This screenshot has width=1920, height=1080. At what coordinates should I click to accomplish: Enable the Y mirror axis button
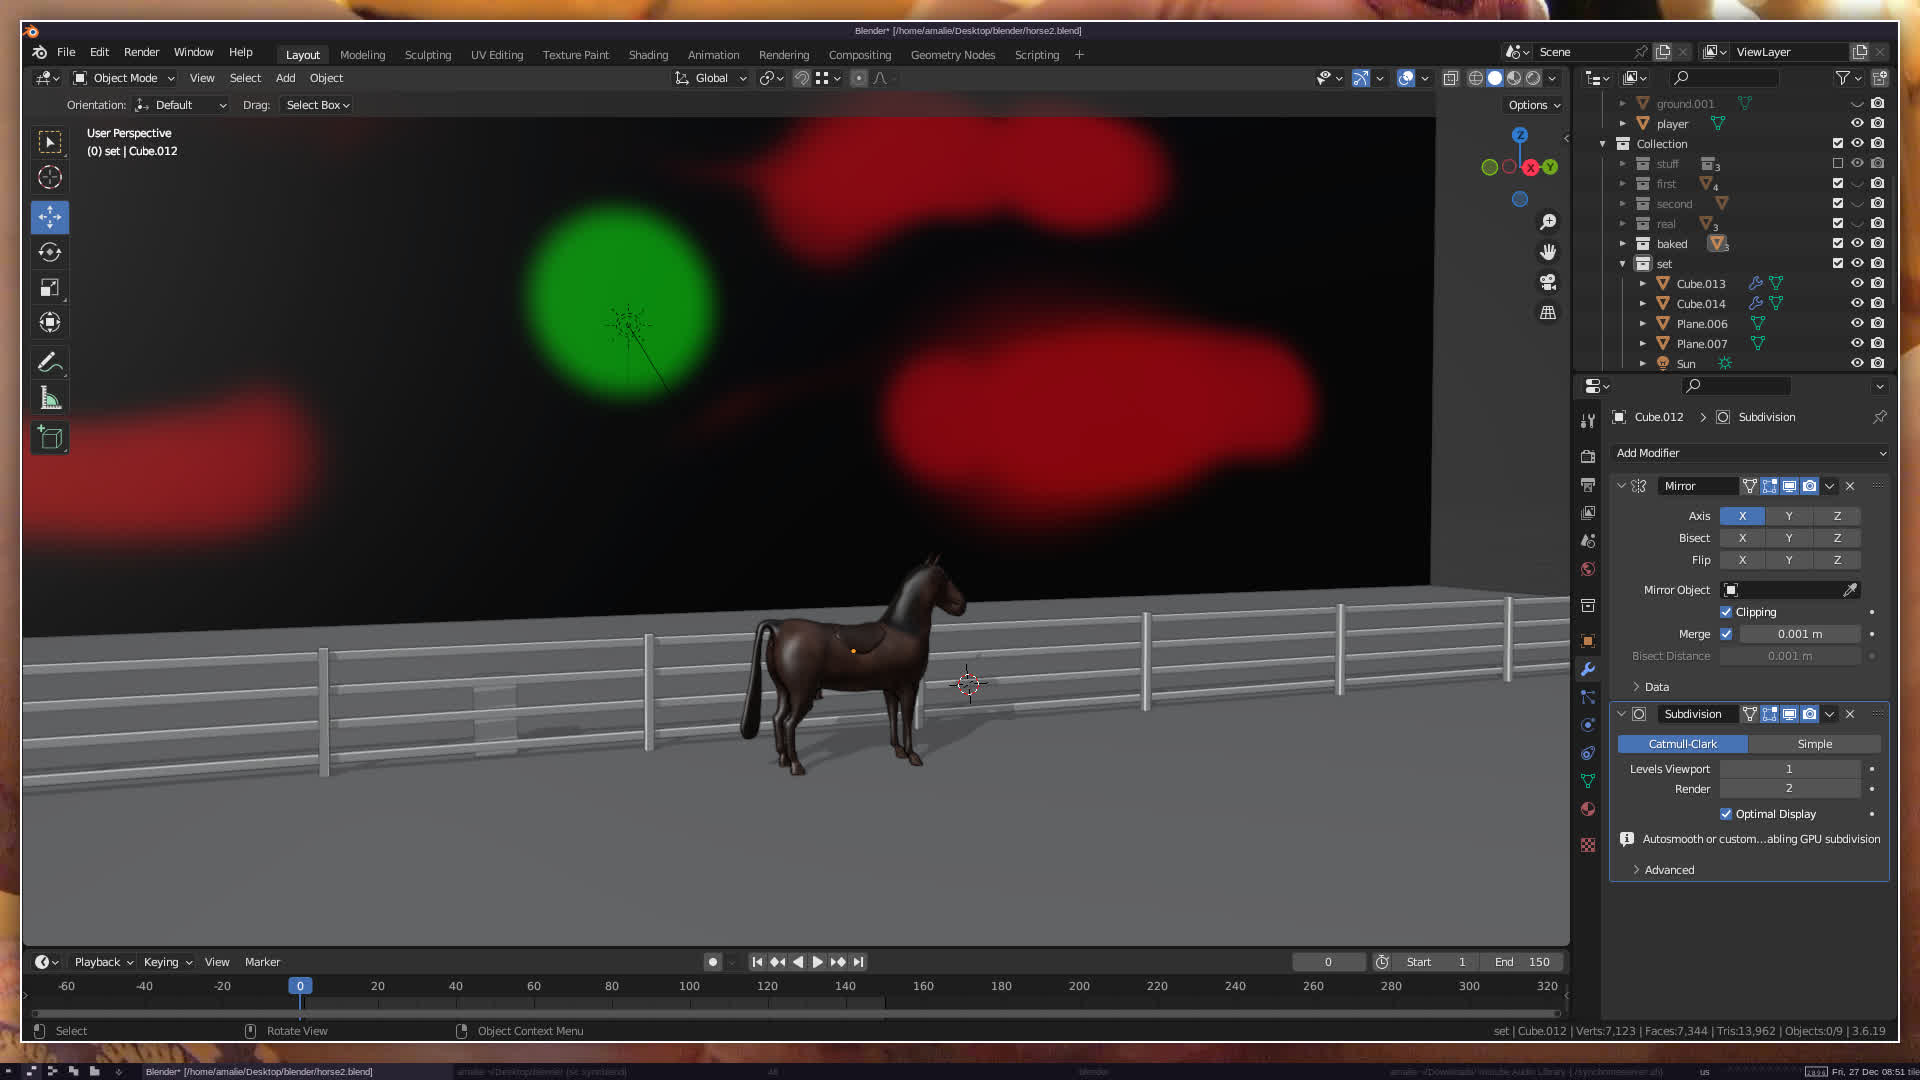[x=1789, y=516]
